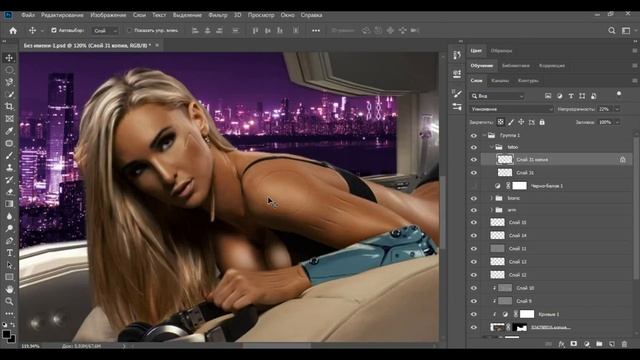
Task: Click the fx layer style icon
Action: click(x=562, y=344)
